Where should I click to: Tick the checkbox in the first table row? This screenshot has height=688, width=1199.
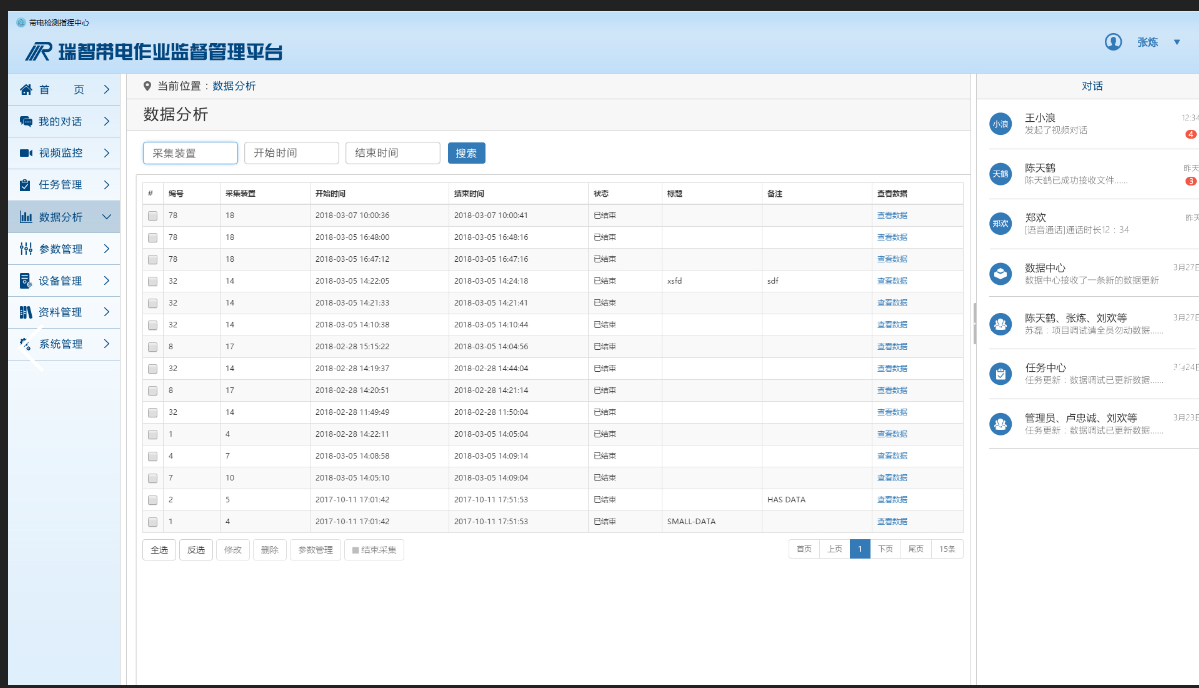(153, 215)
